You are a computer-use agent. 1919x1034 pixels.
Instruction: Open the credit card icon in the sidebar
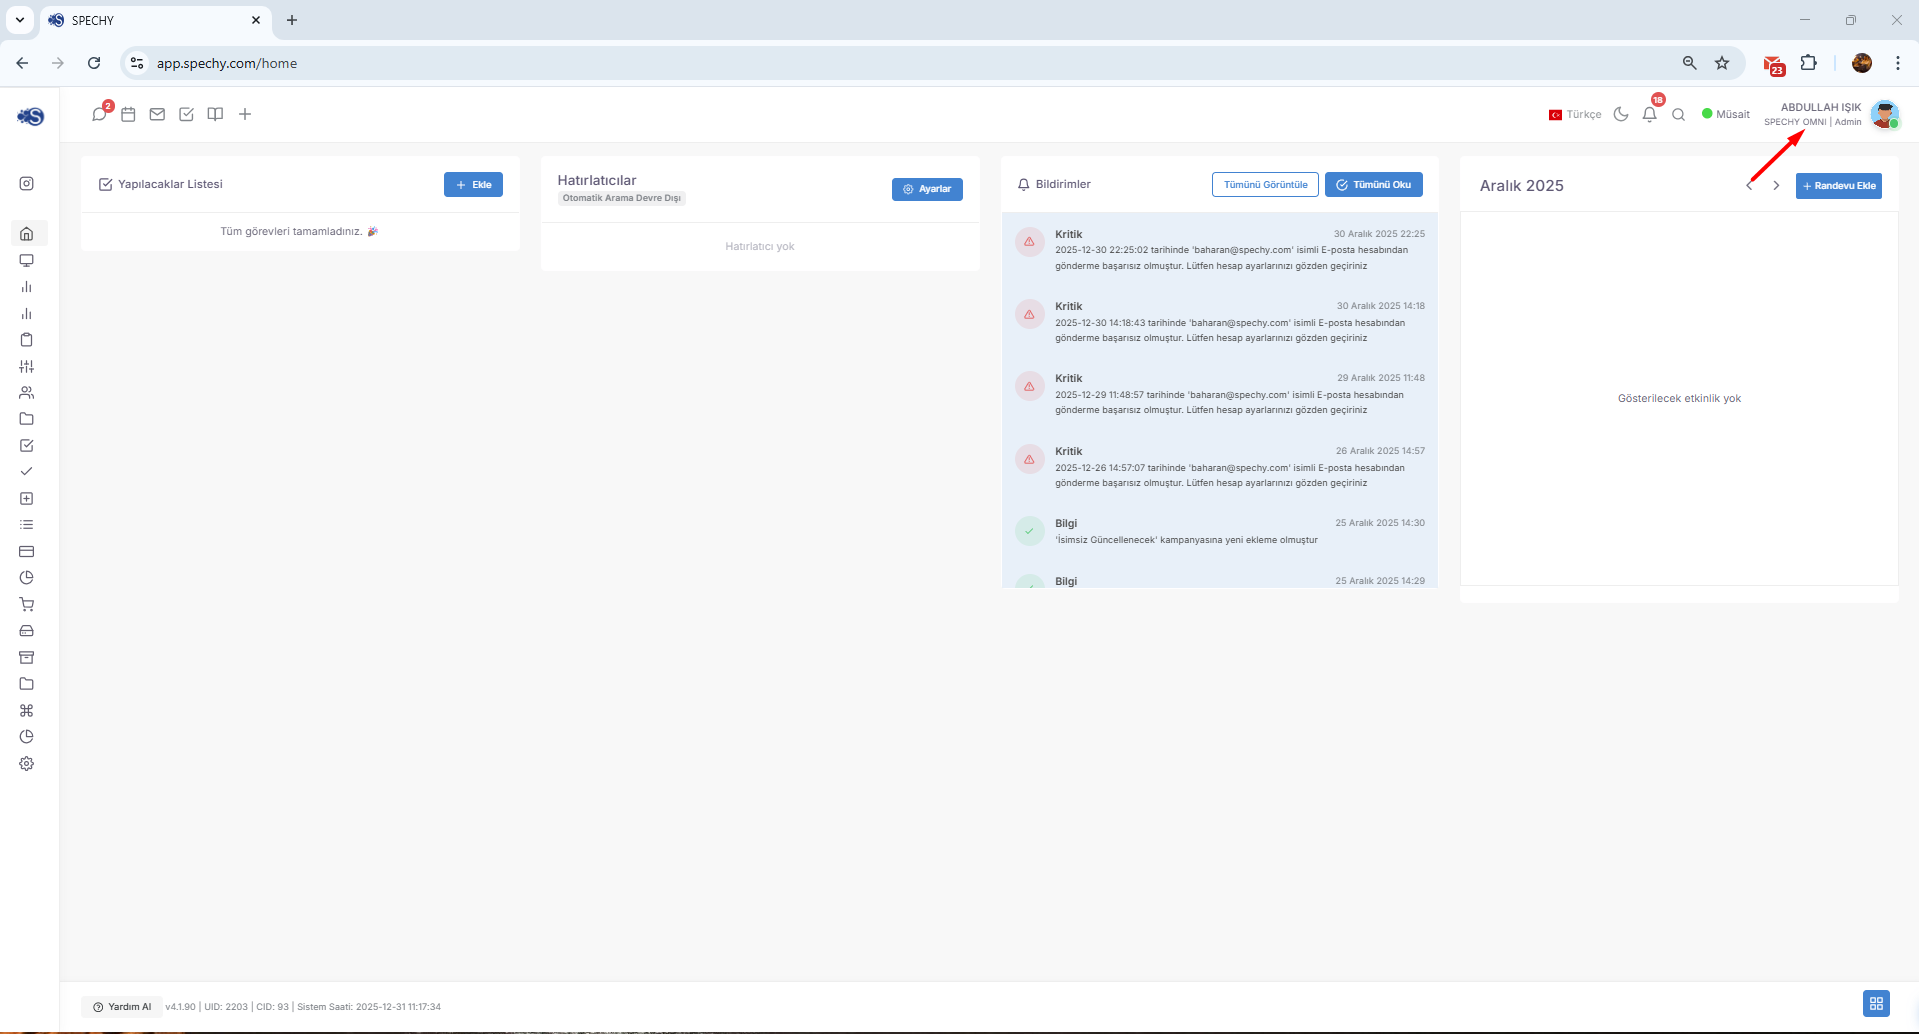27,551
